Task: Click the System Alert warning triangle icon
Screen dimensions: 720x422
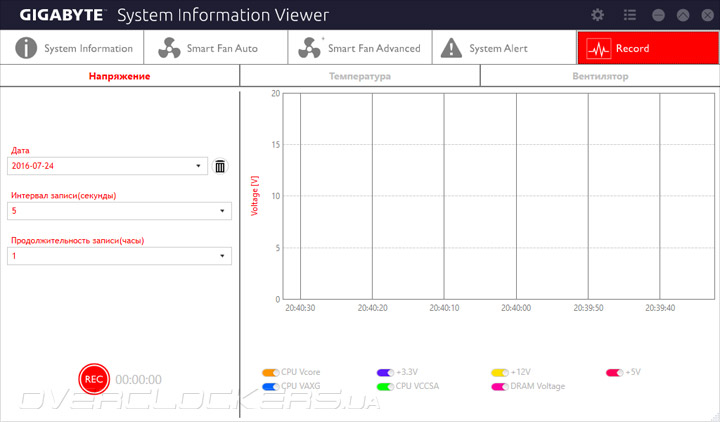Action: pyautogui.click(x=451, y=48)
